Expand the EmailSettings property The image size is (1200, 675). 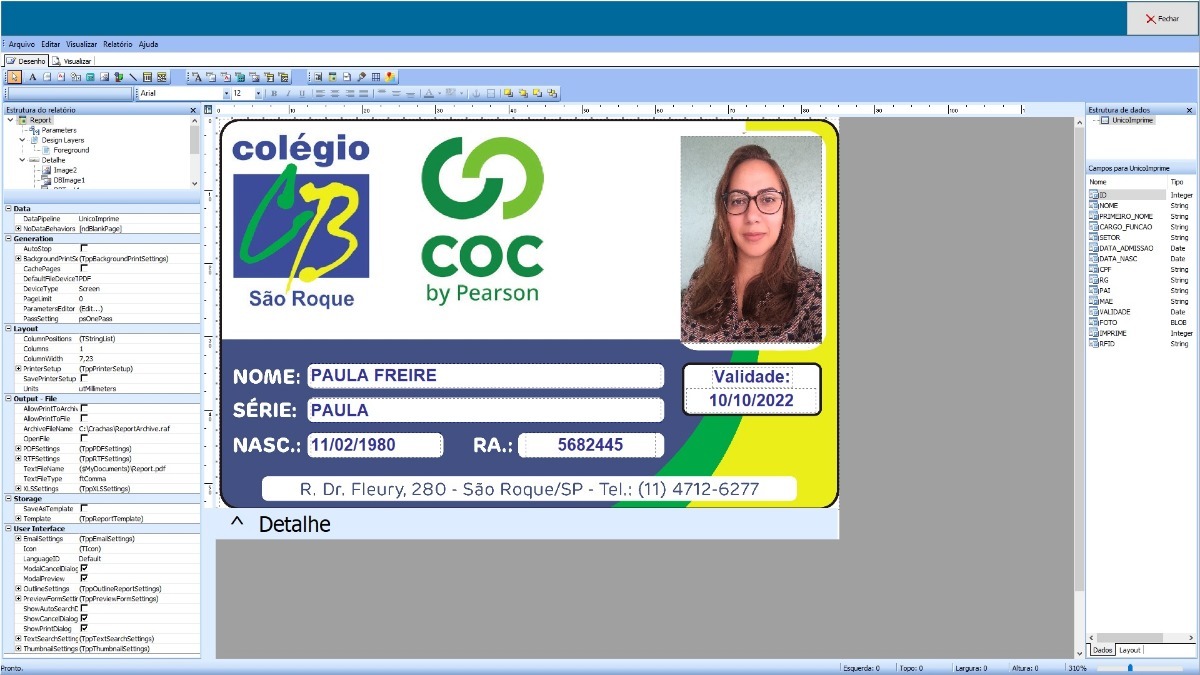[18, 538]
